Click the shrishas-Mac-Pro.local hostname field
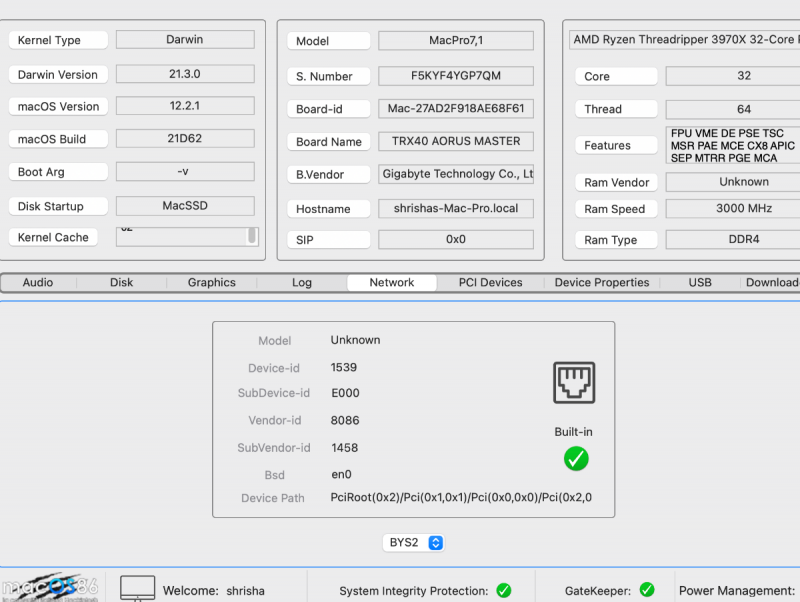The width and height of the screenshot is (800, 602). click(x=456, y=209)
